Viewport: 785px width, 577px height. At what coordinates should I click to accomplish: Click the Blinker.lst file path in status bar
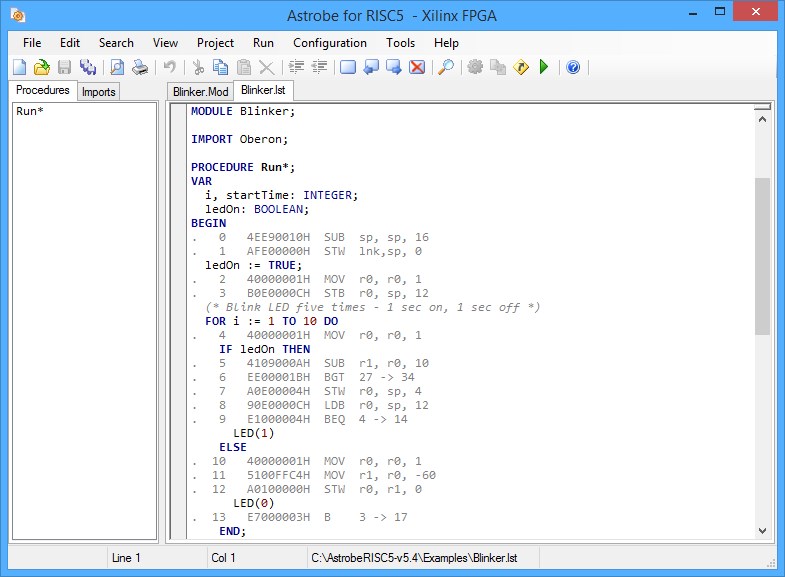tap(414, 558)
